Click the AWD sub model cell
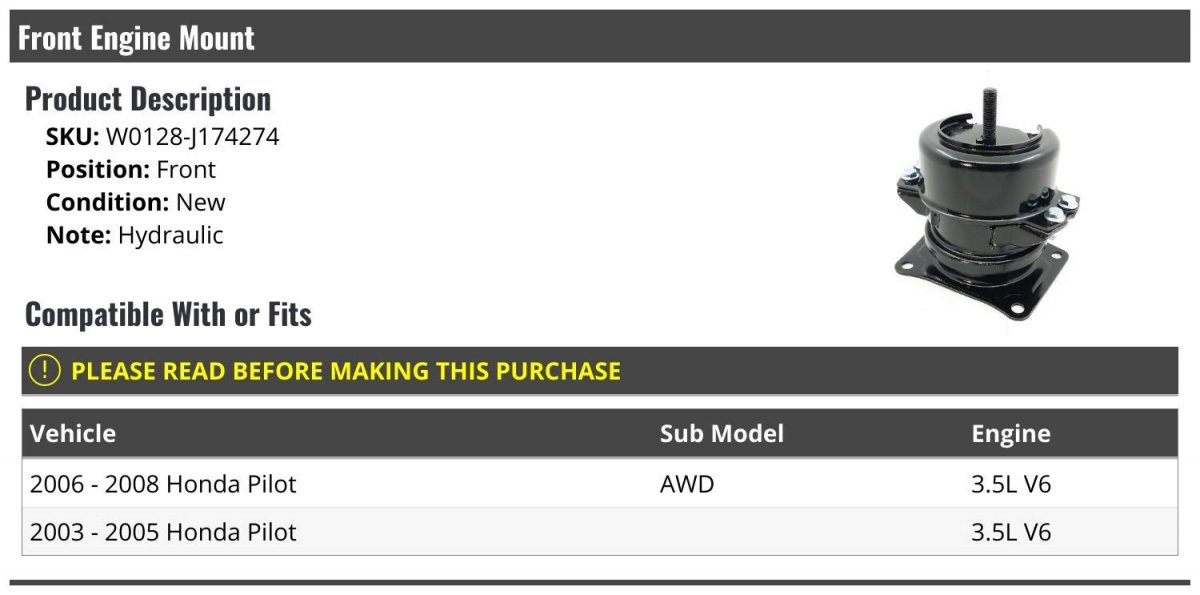The height and width of the screenshot is (595, 1200). pos(687,484)
